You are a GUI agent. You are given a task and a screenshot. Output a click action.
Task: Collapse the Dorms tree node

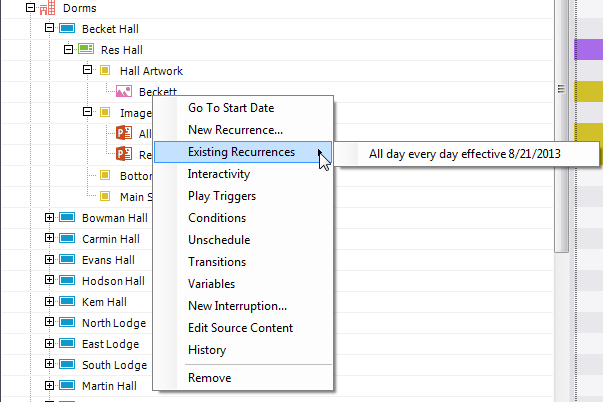pos(30,7)
